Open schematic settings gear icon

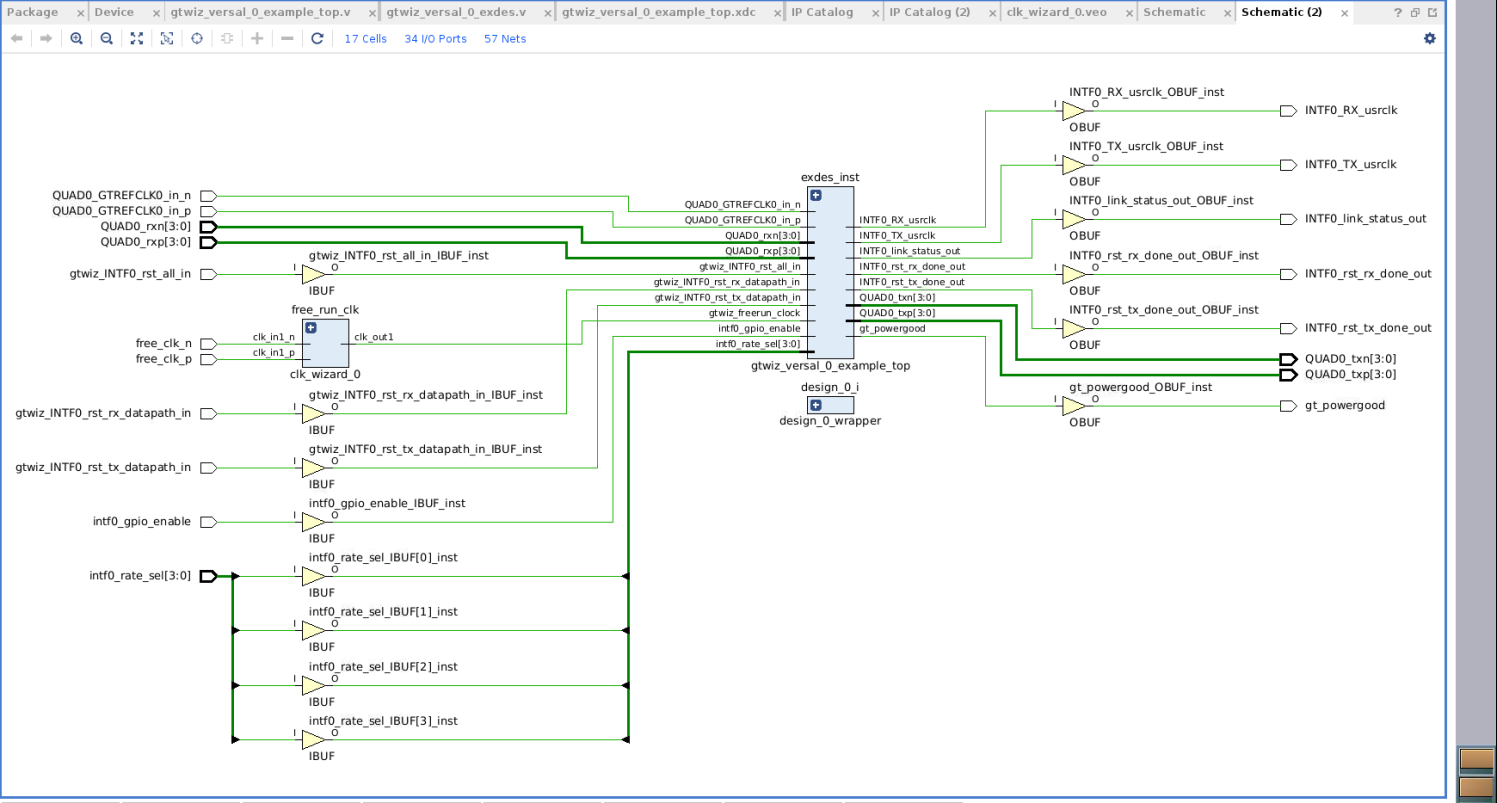click(x=1429, y=38)
